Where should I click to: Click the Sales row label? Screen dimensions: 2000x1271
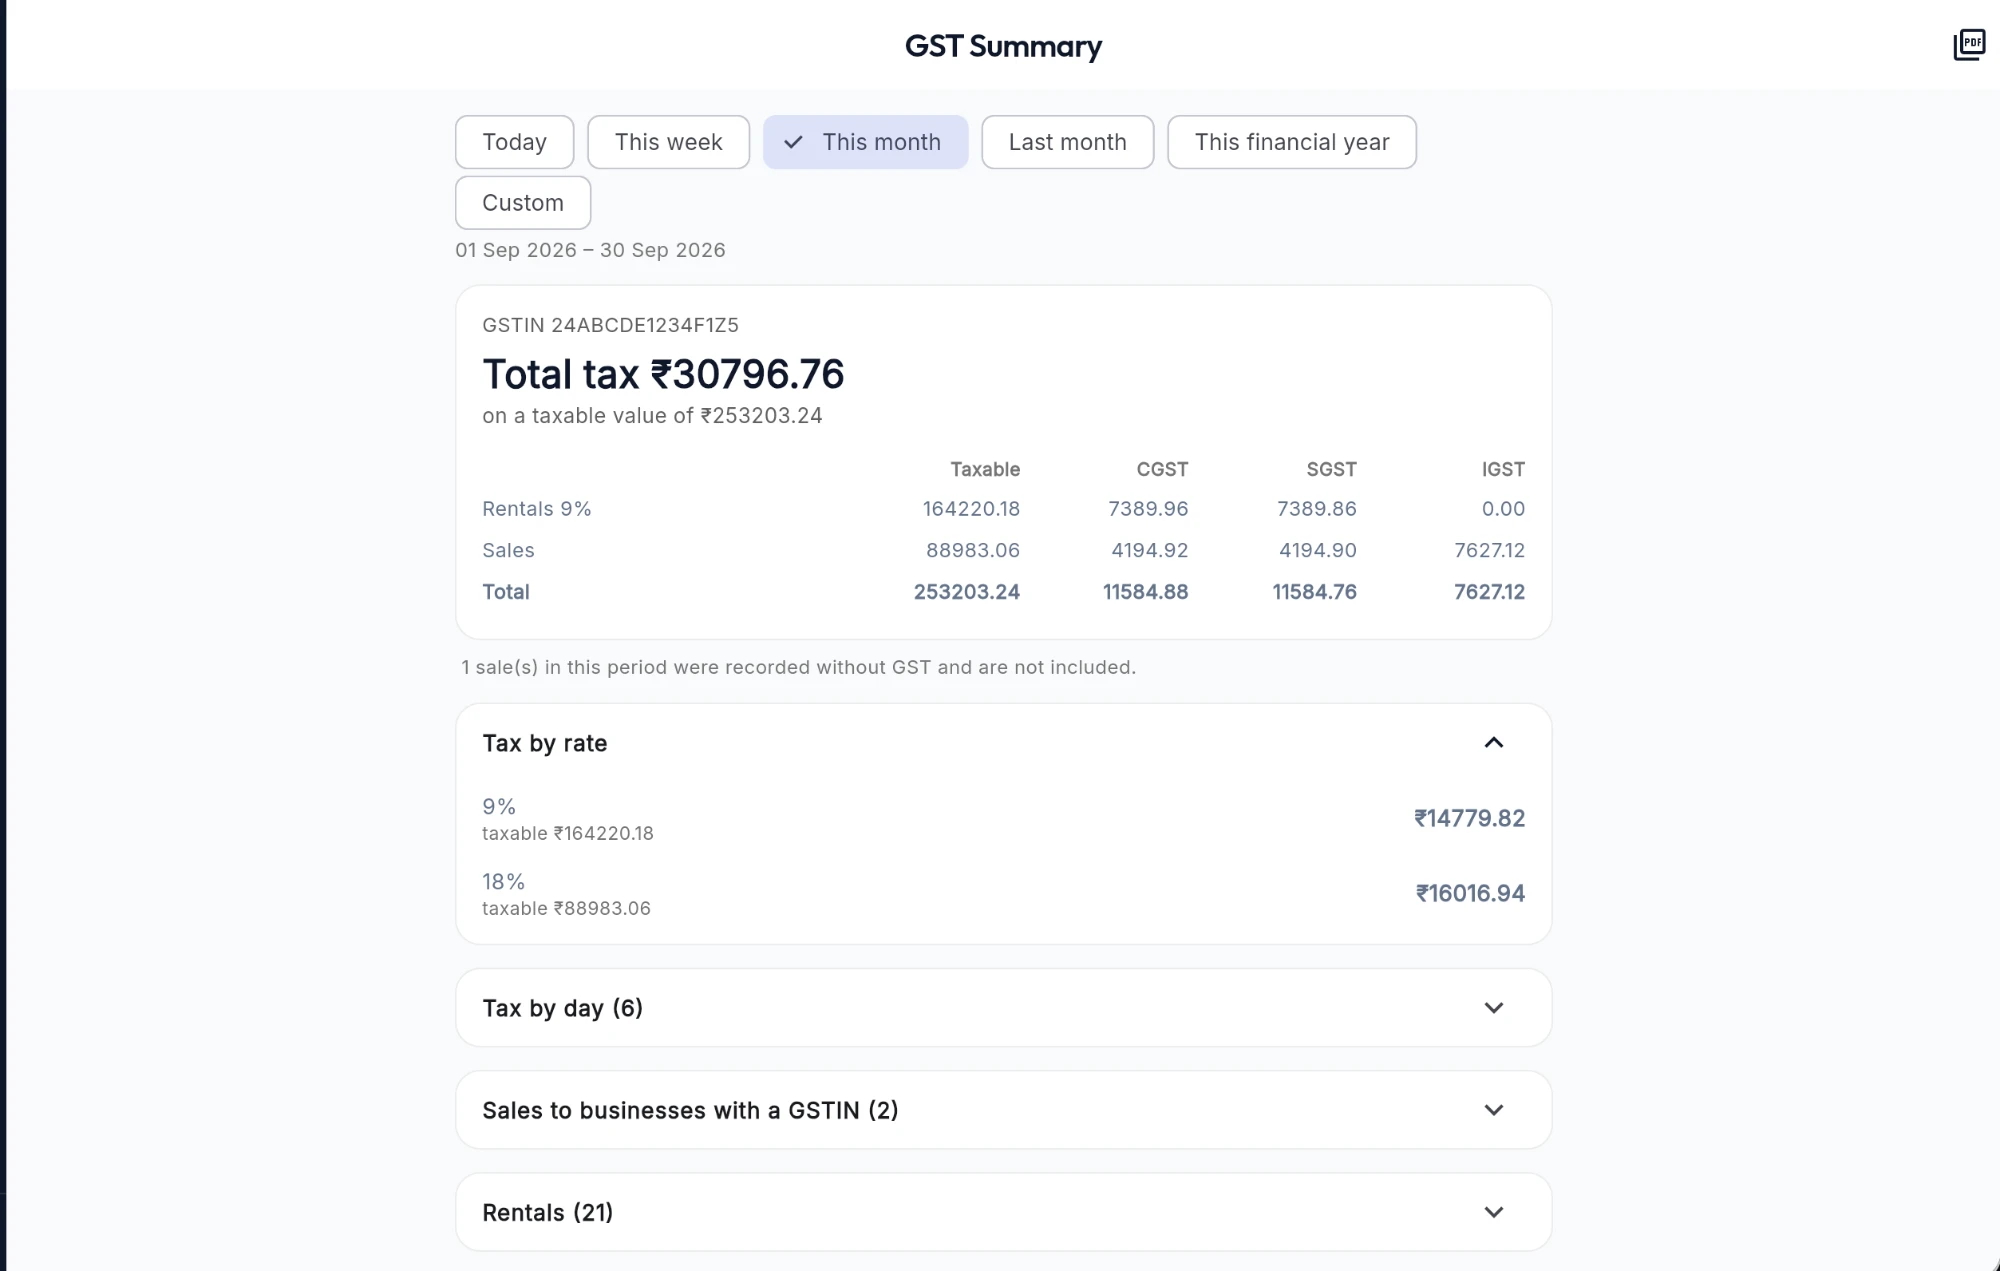508,550
